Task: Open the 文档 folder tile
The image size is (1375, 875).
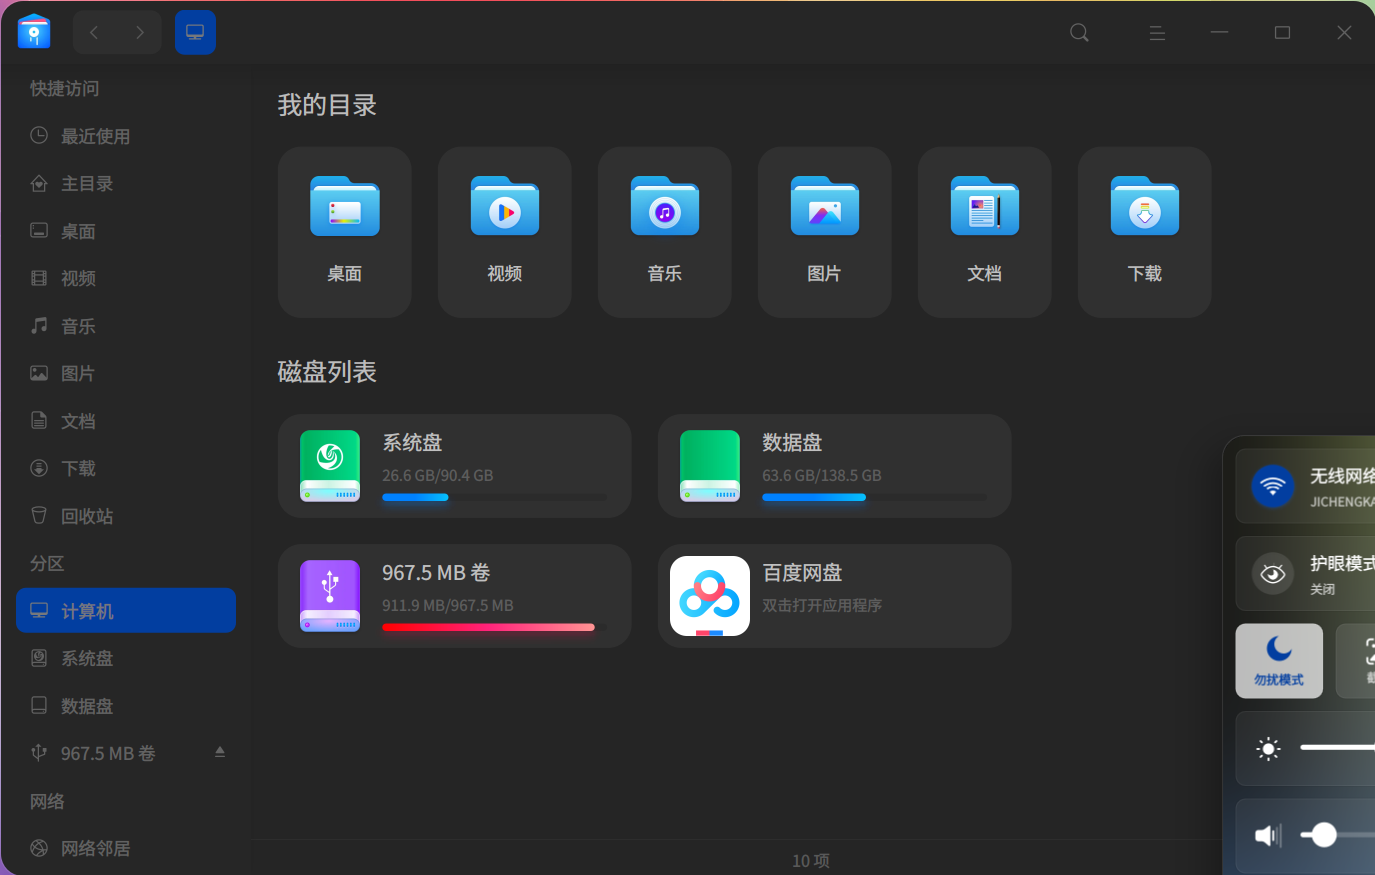Action: [985, 232]
